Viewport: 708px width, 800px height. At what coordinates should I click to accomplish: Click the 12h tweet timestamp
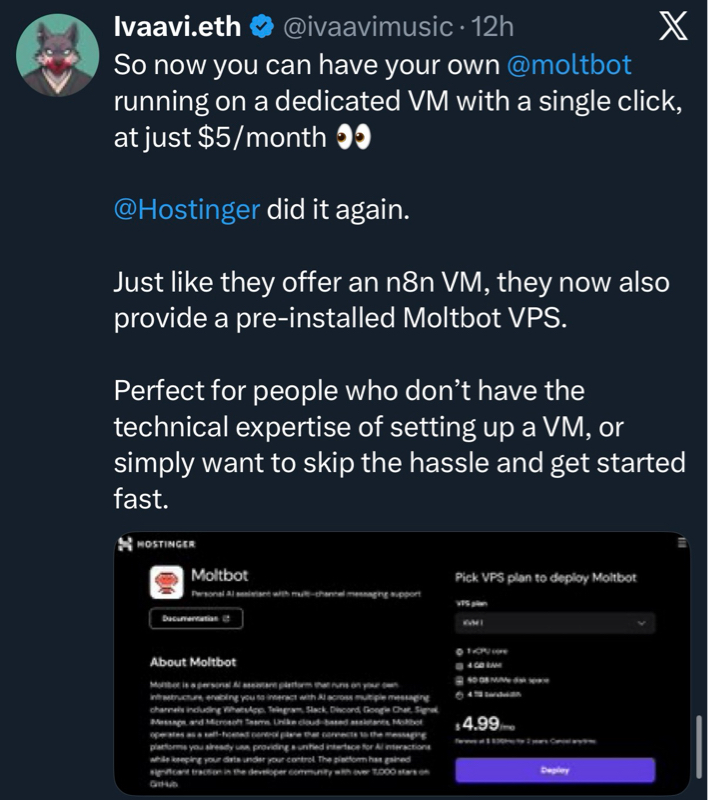coord(490,27)
